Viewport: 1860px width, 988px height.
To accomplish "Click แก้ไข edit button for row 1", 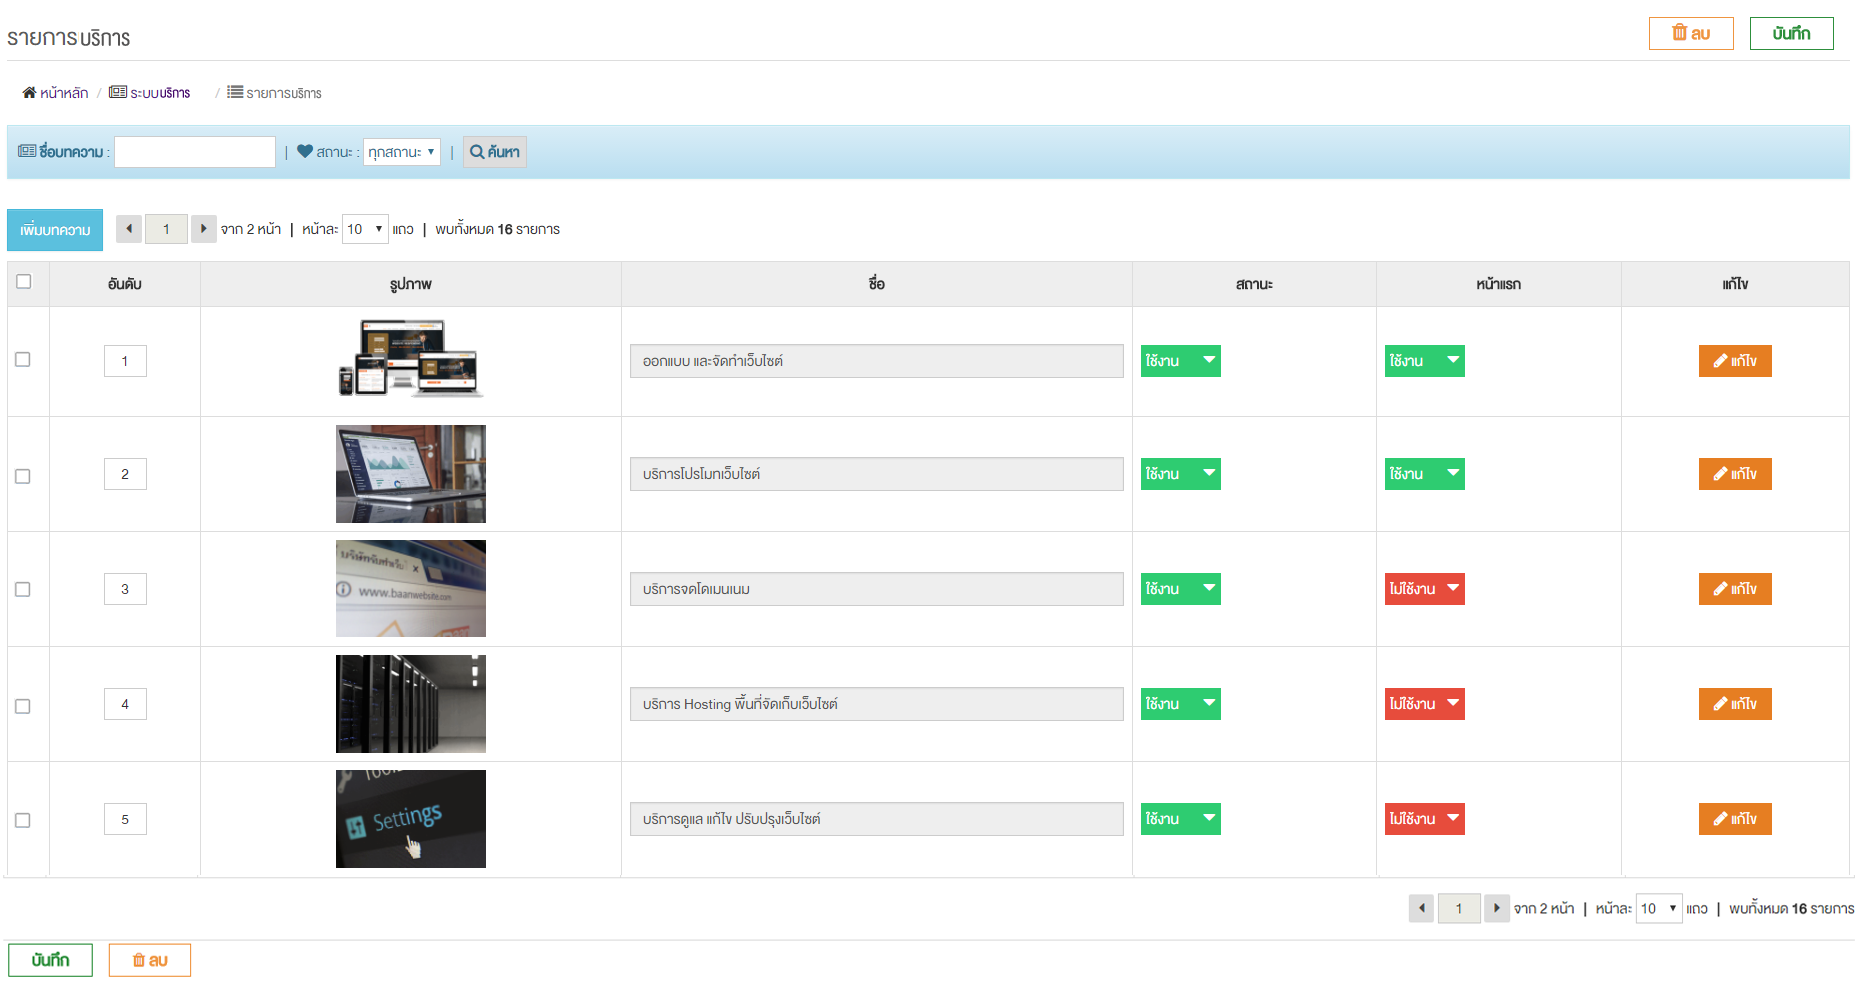I will [x=1735, y=361].
